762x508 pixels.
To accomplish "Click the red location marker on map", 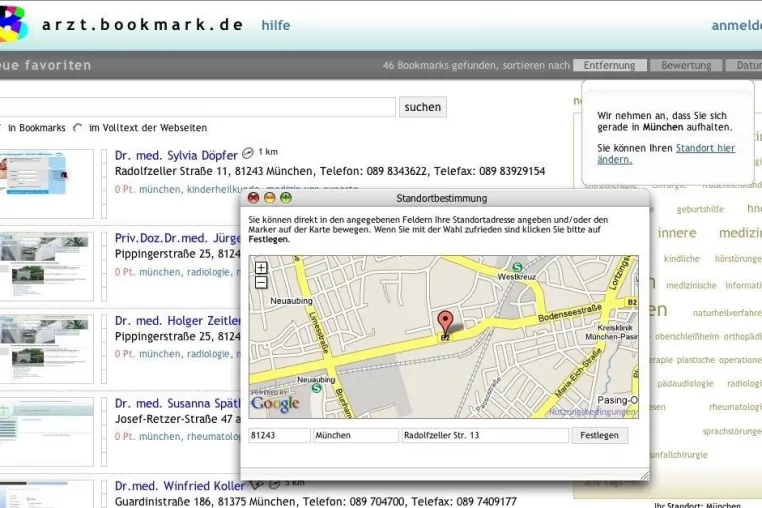I will [445, 322].
